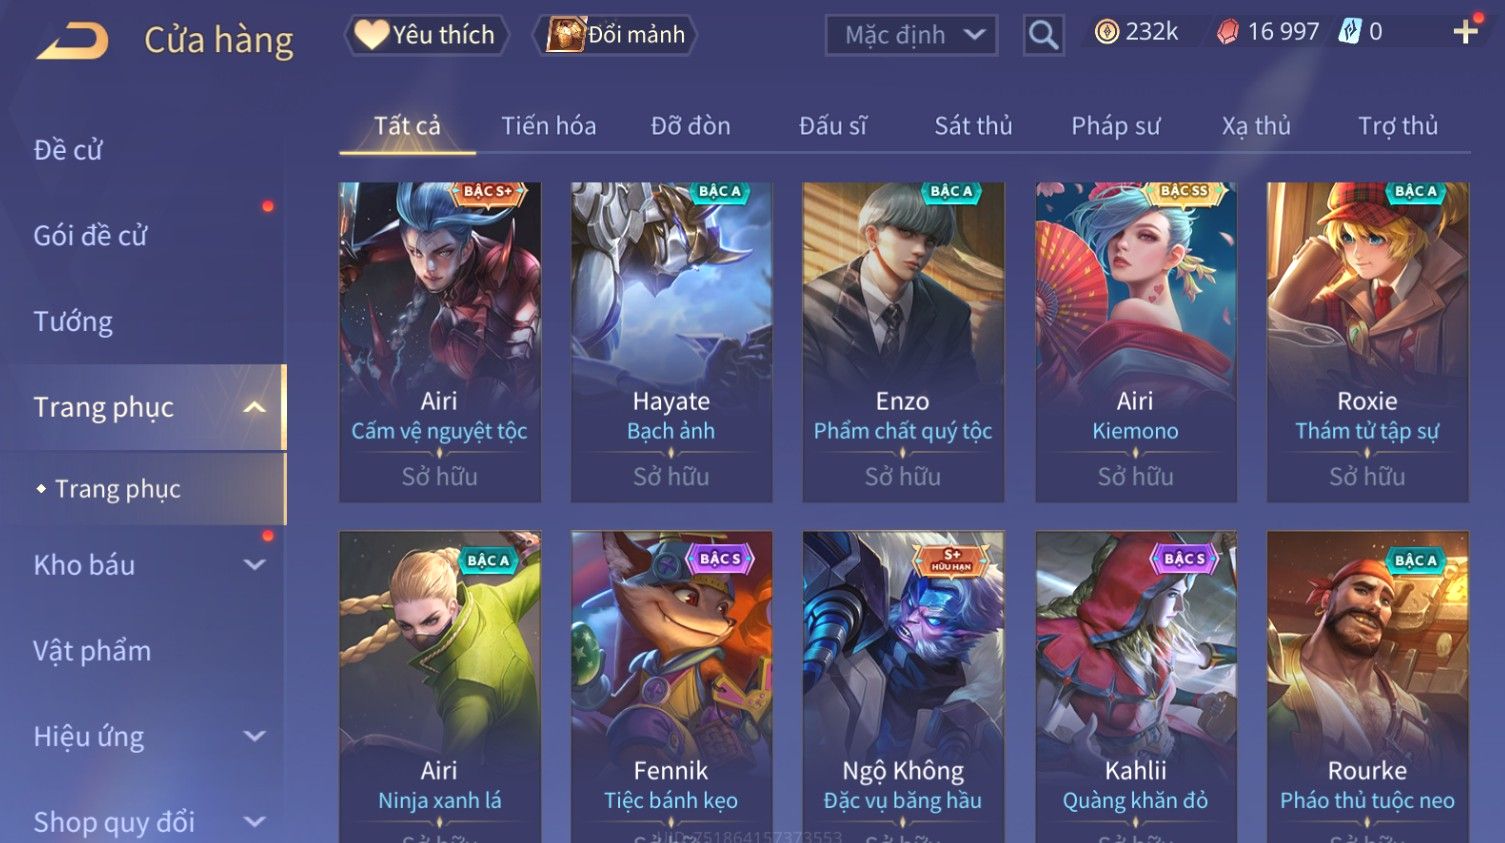
Task: Tap the blue voucher currency icon
Action: click(x=1350, y=32)
